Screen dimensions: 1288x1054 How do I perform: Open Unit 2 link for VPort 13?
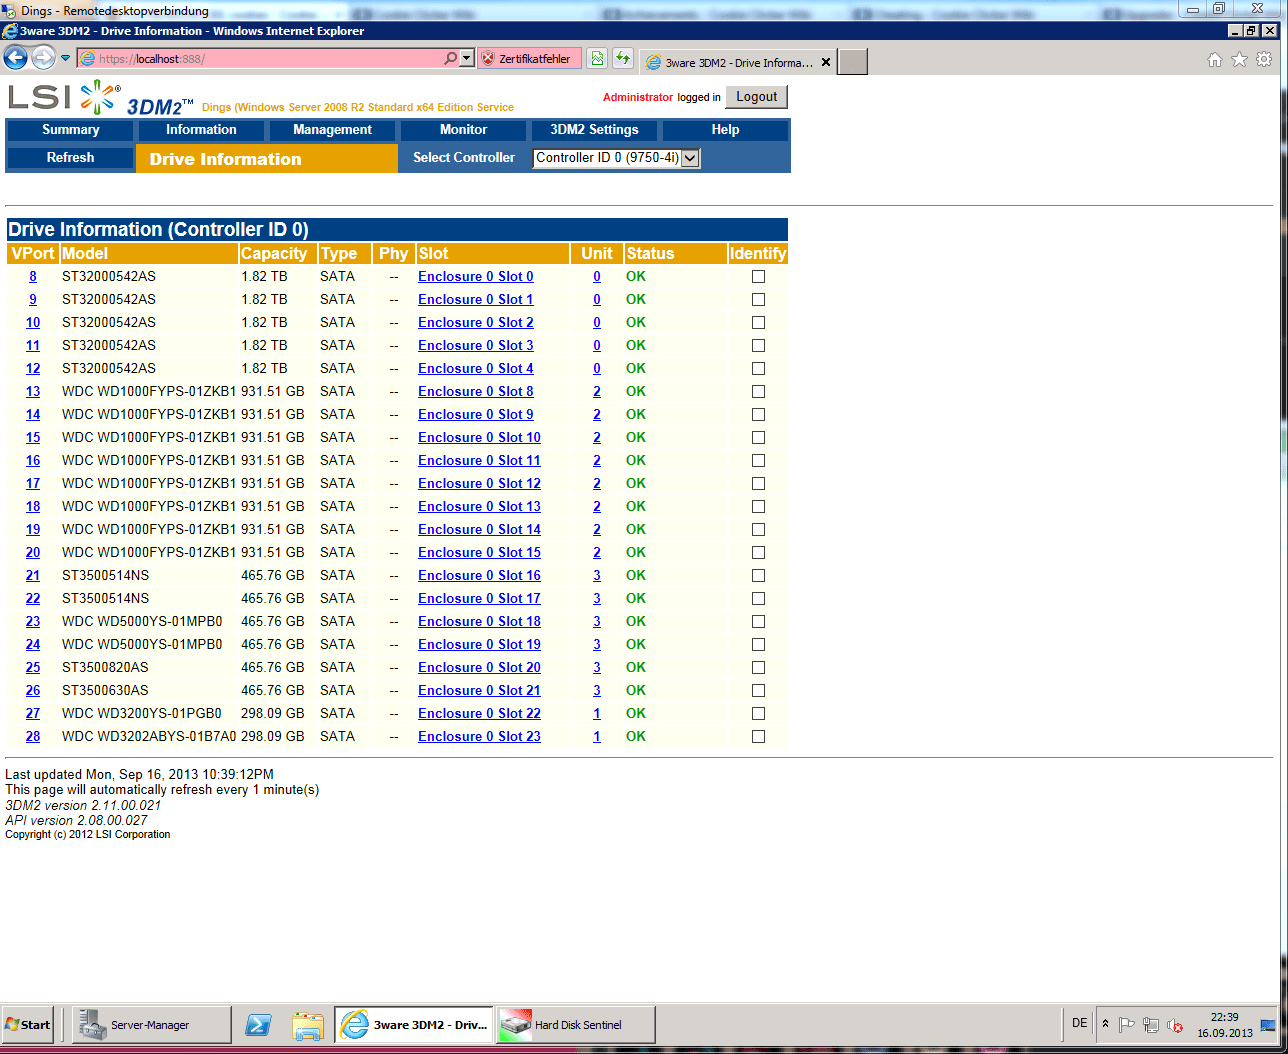pyautogui.click(x=597, y=392)
